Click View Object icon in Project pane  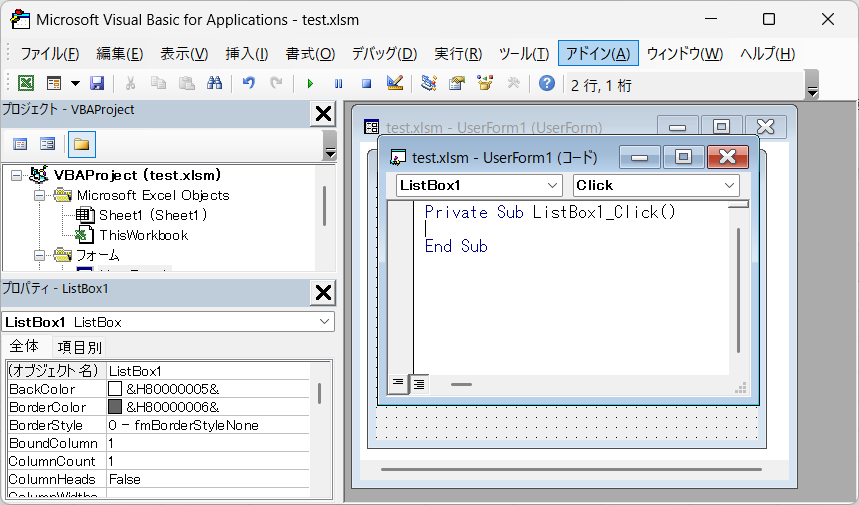pyautogui.click(x=48, y=144)
